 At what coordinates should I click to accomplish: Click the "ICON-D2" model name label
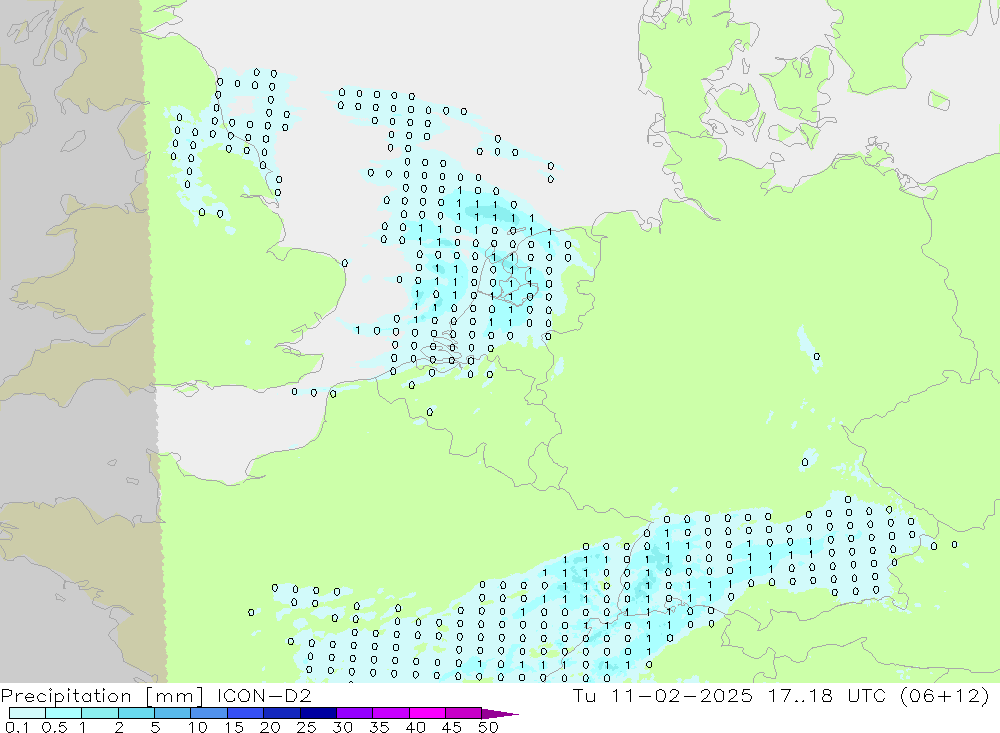click(264, 695)
